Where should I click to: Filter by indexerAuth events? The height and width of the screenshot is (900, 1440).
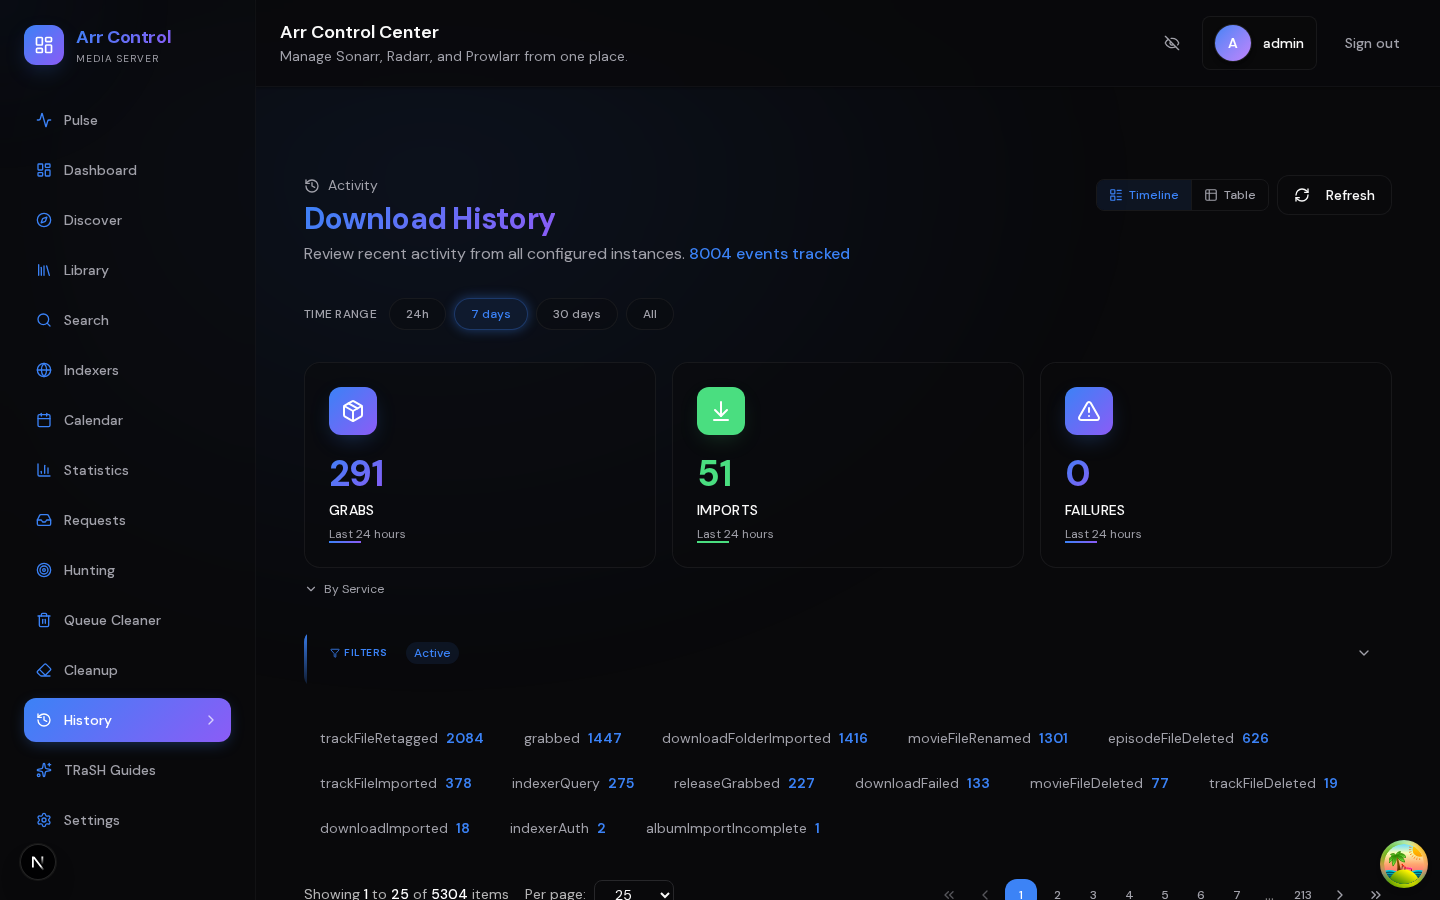pos(558,828)
